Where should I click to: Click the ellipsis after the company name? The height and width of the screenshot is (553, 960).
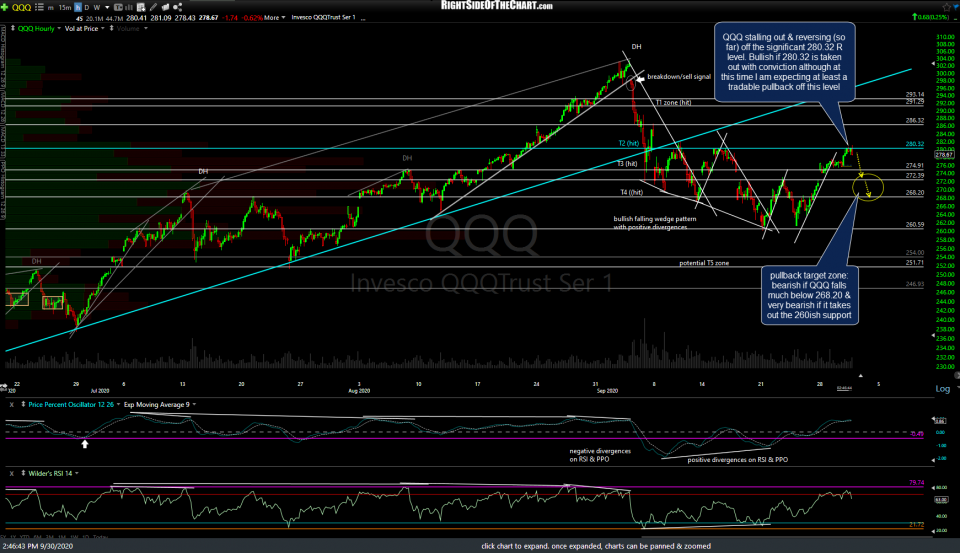click(x=363, y=18)
